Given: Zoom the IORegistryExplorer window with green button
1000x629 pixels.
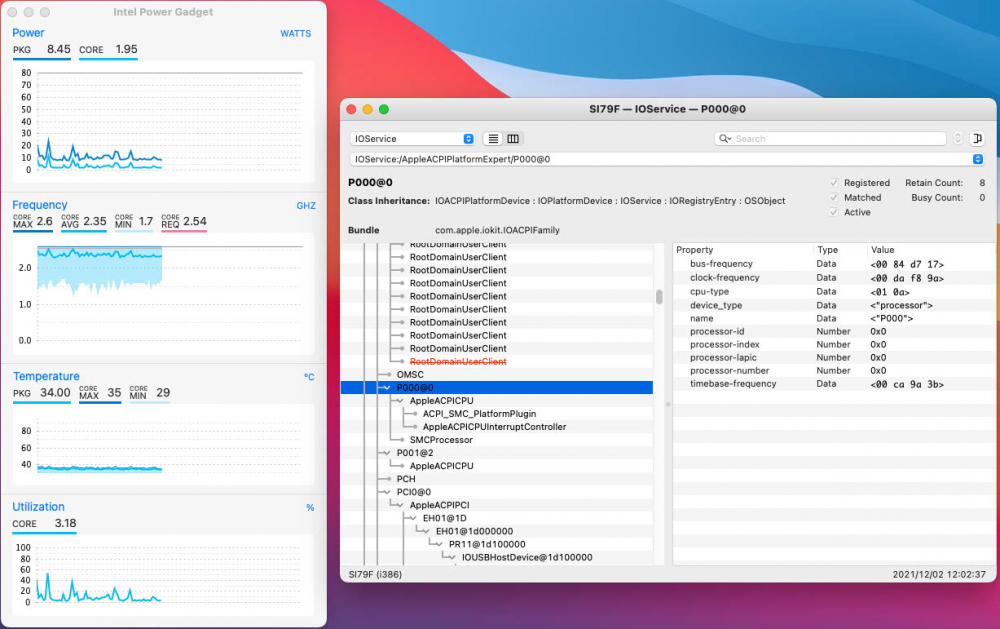Looking at the screenshot, I should (x=384, y=109).
